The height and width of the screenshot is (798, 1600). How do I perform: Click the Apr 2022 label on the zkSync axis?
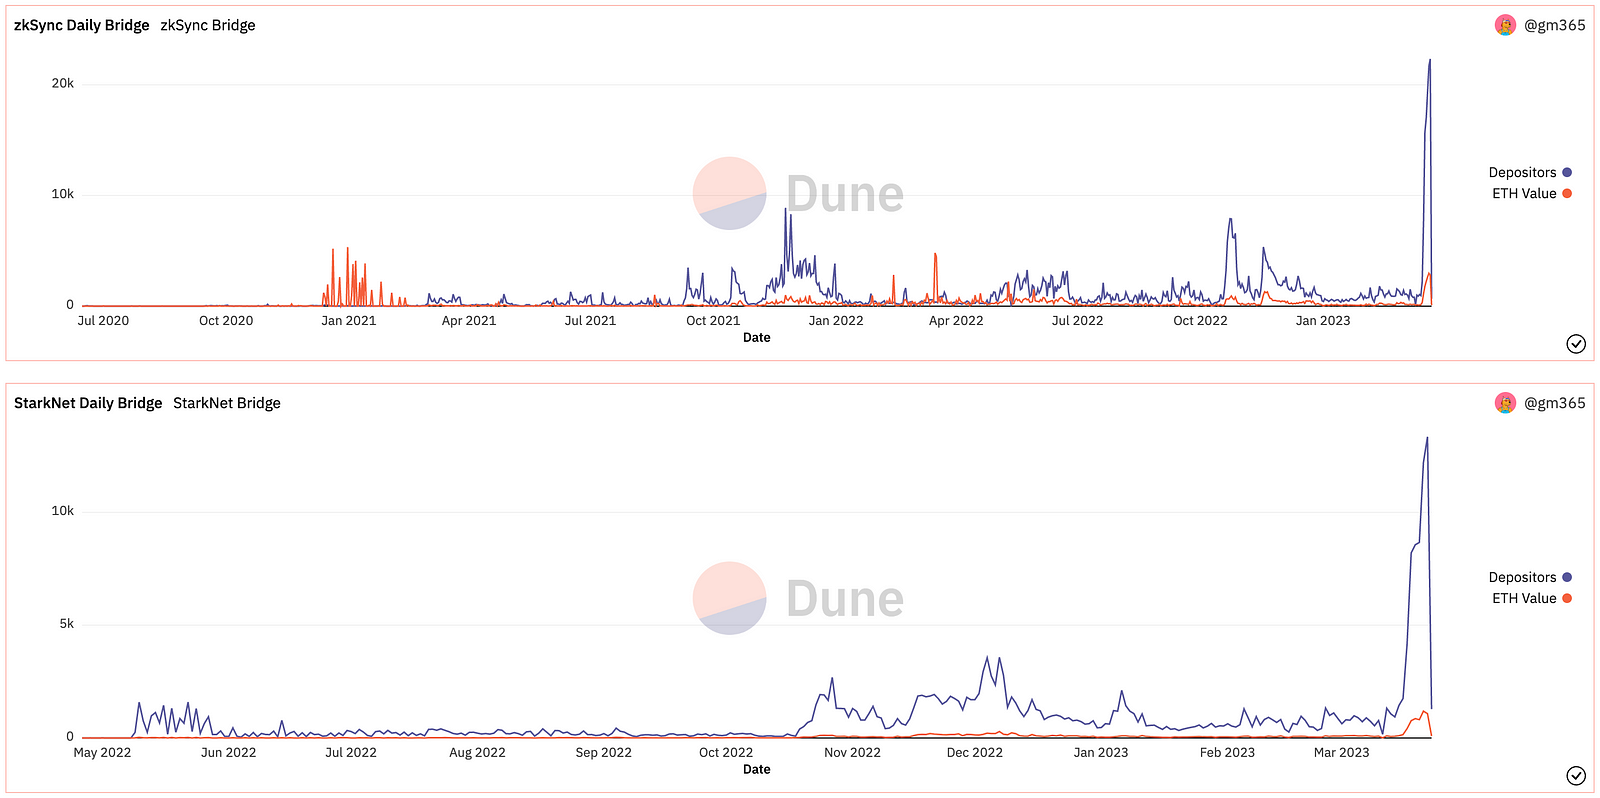pyautogui.click(x=956, y=321)
